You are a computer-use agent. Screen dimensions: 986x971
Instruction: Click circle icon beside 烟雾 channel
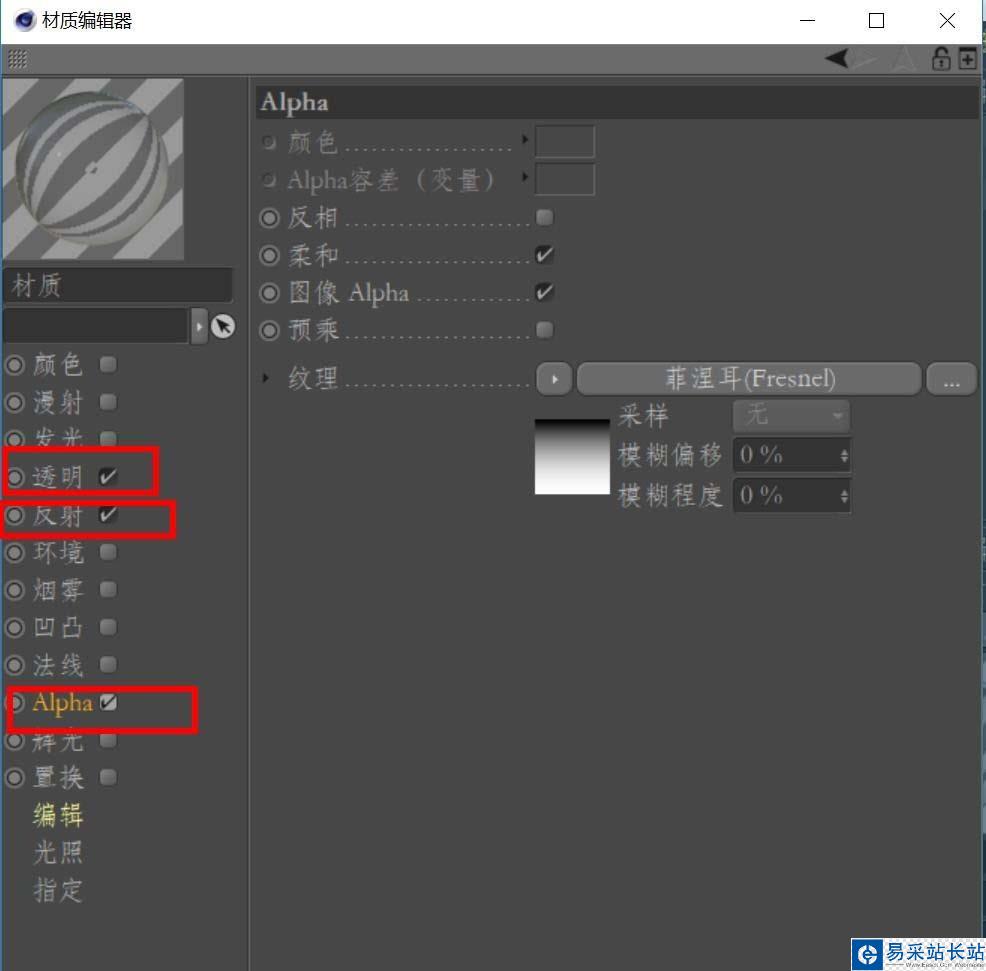point(14,590)
